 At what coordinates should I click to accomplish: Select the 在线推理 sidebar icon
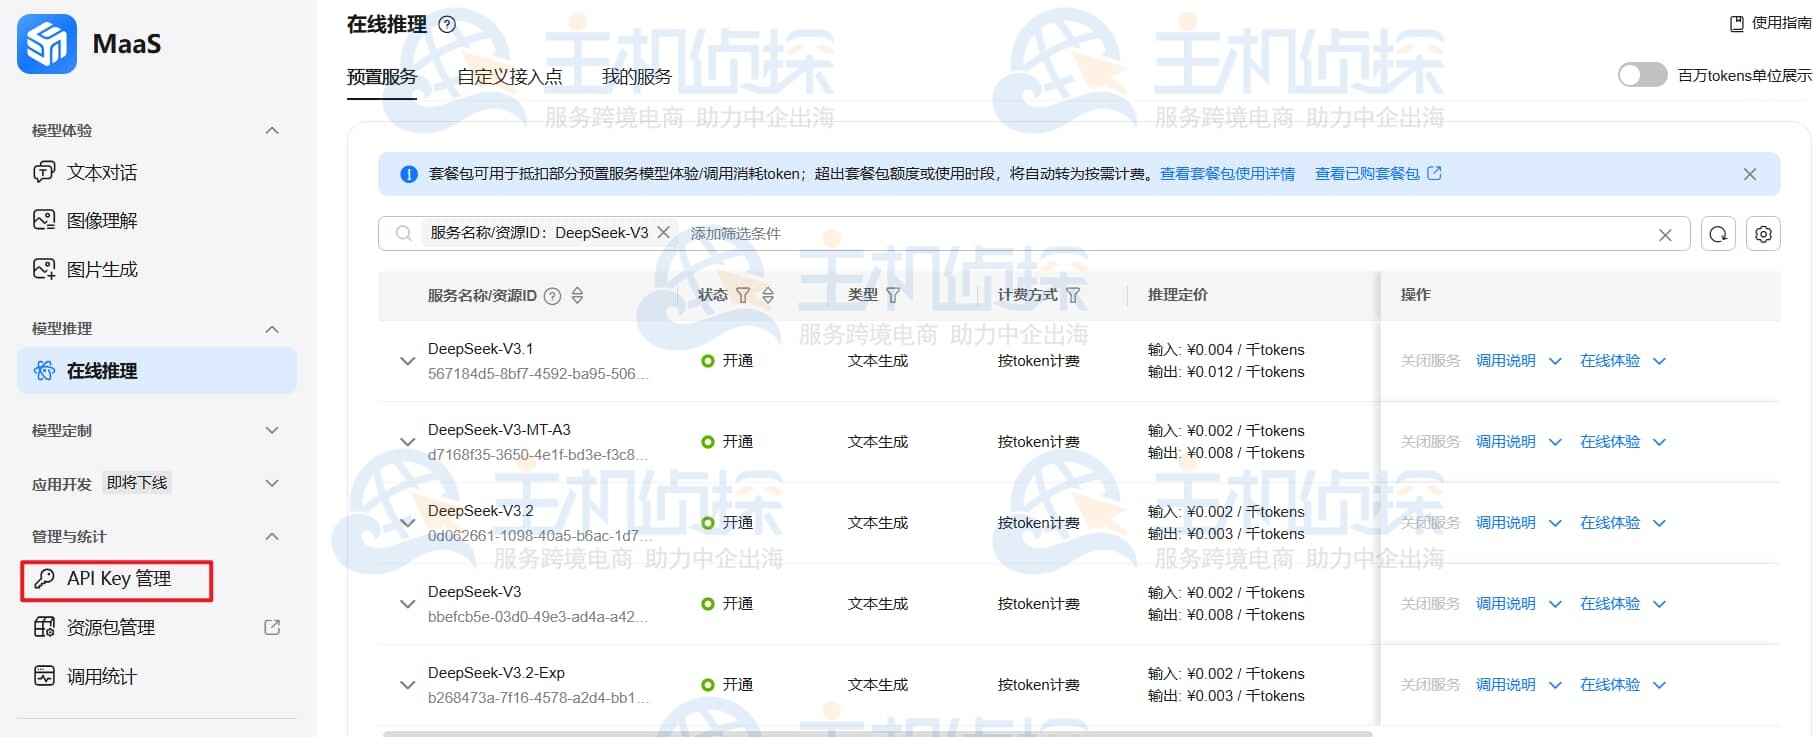44,371
